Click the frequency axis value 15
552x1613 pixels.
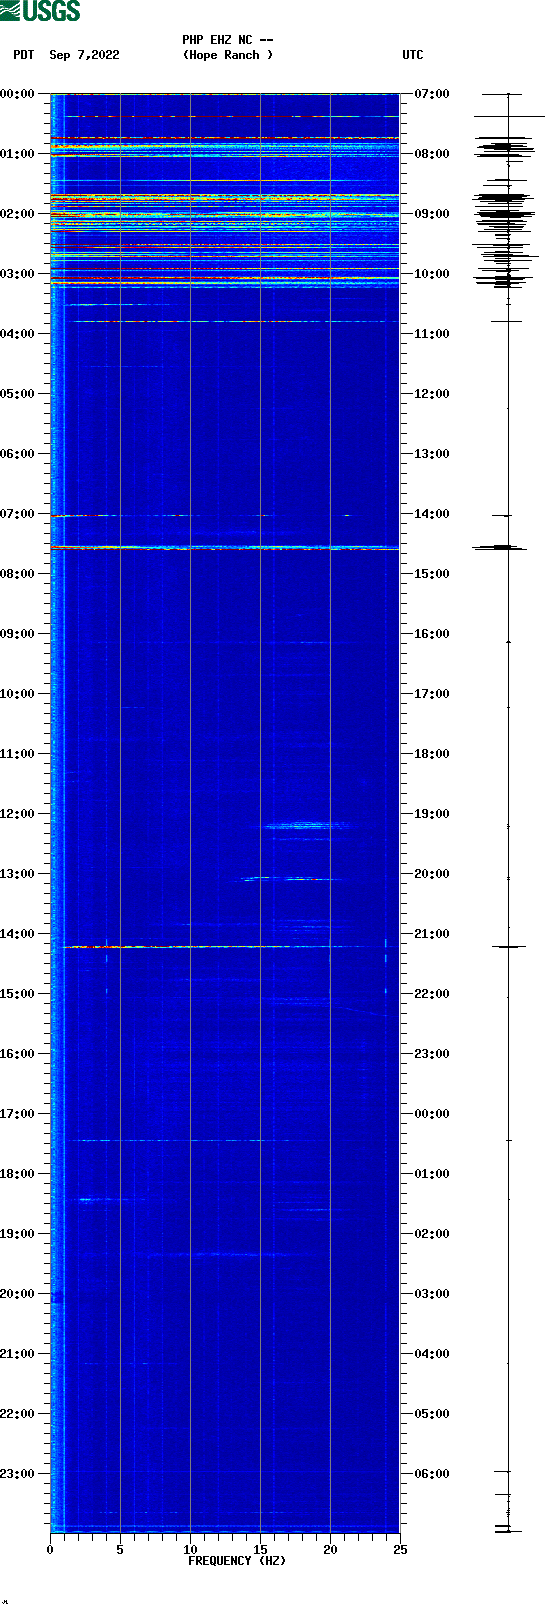point(260,1550)
